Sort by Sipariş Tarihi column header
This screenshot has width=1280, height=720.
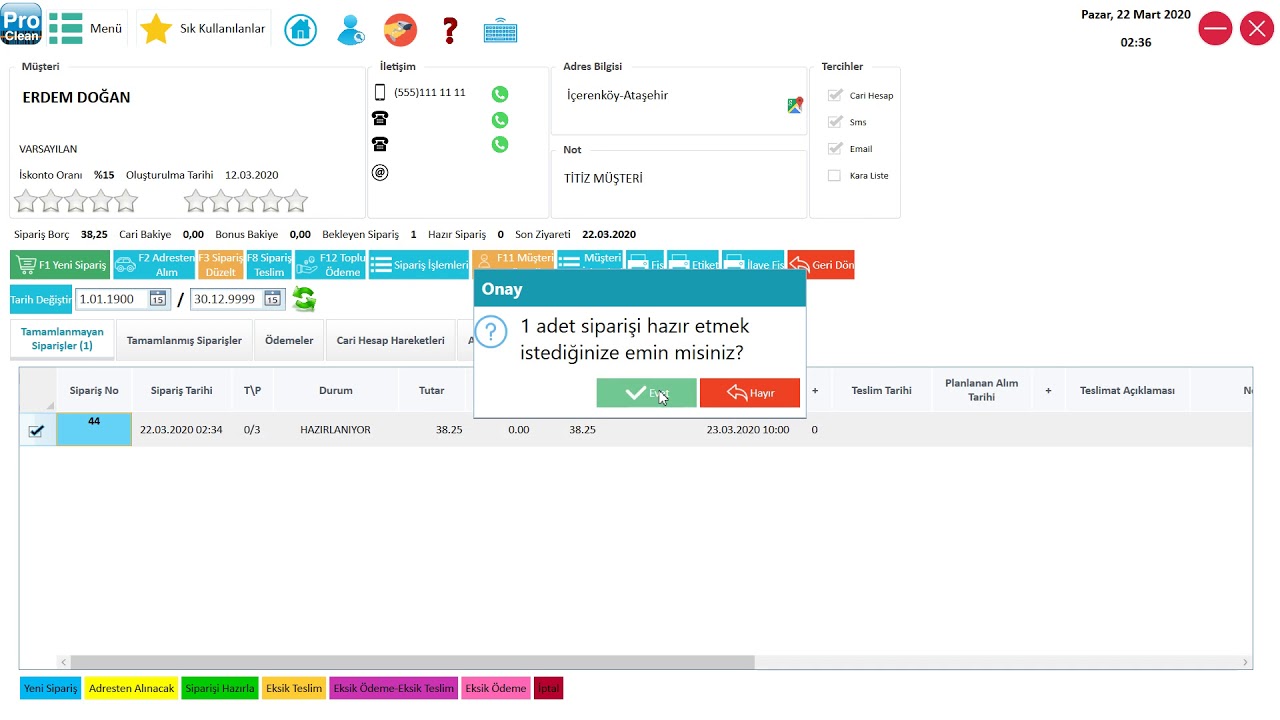181,390
